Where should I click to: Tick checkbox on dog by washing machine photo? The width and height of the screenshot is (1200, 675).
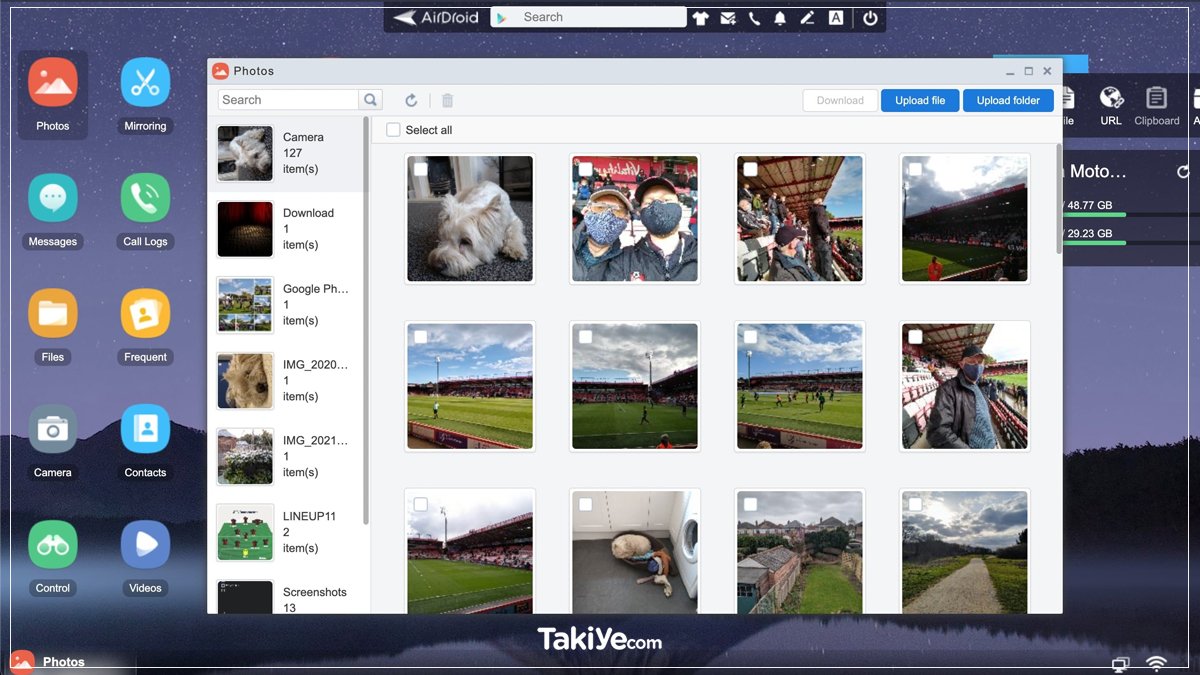coord(586,505)
